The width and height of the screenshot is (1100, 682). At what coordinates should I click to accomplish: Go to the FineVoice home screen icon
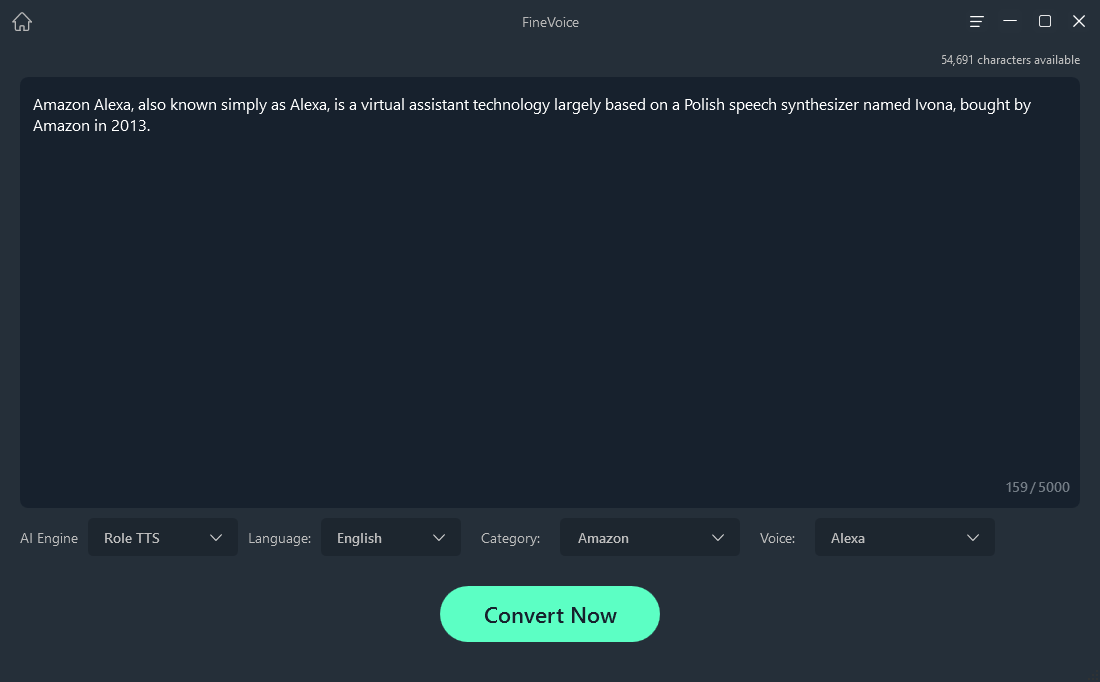click(x=22, y=22)
